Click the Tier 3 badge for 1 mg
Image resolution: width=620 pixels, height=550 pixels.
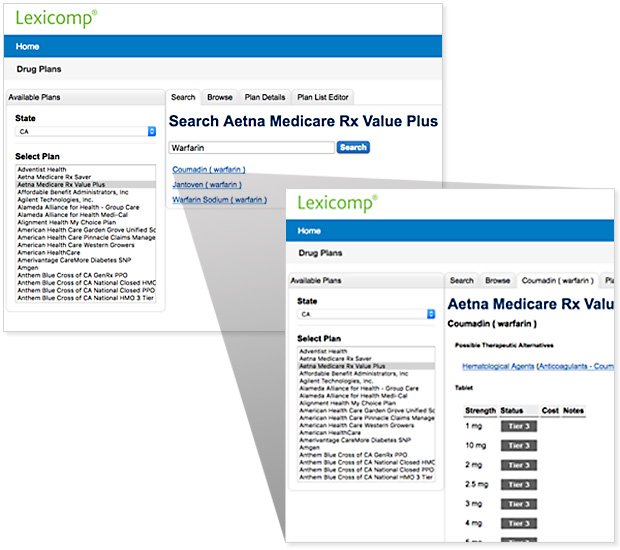518,426
